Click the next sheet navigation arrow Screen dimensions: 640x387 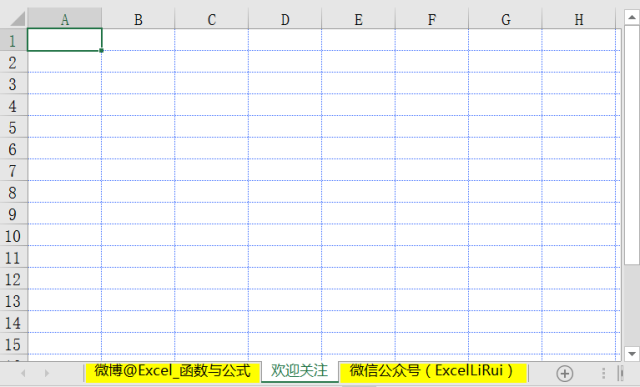coord(47,373)
